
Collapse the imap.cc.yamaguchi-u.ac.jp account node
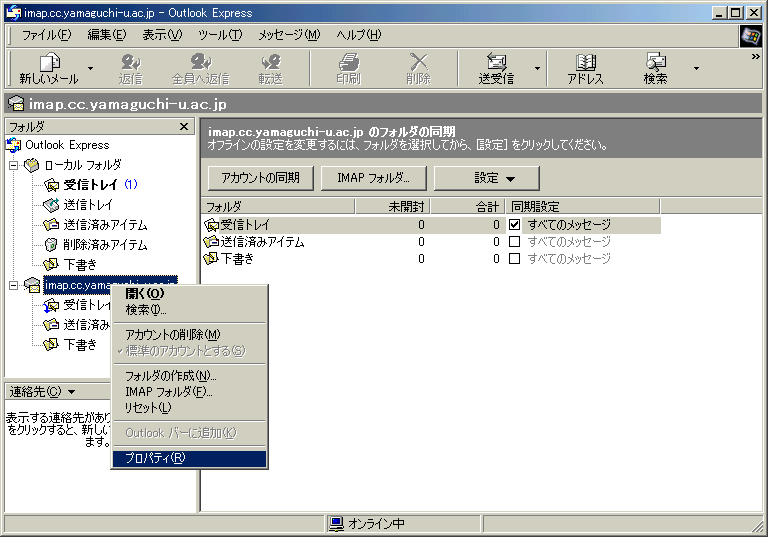click(14, 285)
